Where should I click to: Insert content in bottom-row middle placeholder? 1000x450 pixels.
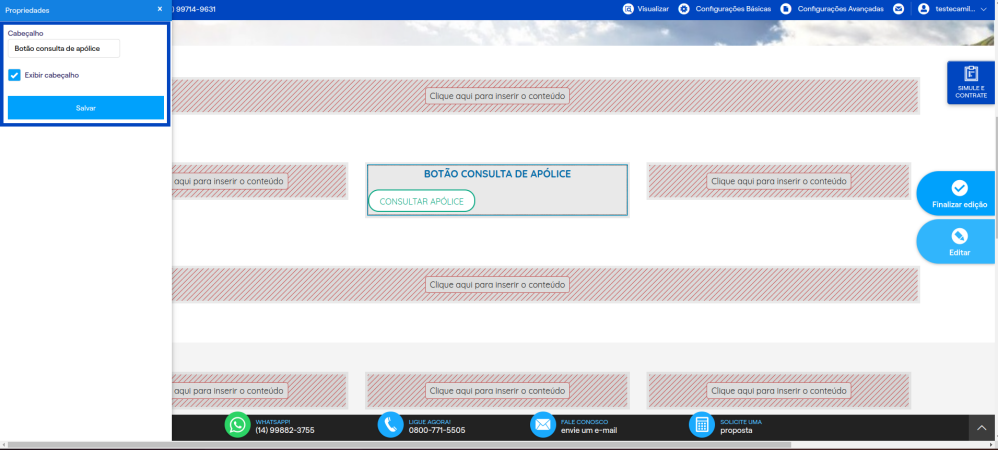pyautogui.click(x=497, y=391)
